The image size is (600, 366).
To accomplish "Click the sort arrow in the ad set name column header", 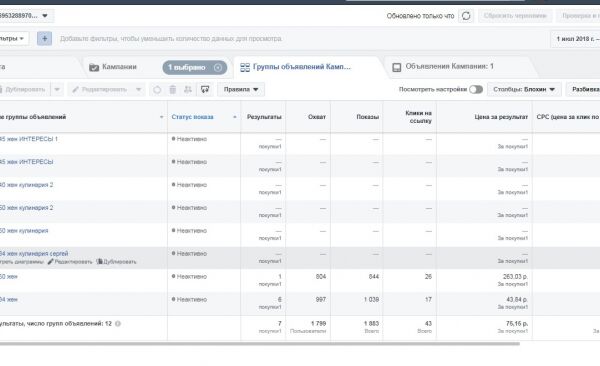I will coord(161,117).
